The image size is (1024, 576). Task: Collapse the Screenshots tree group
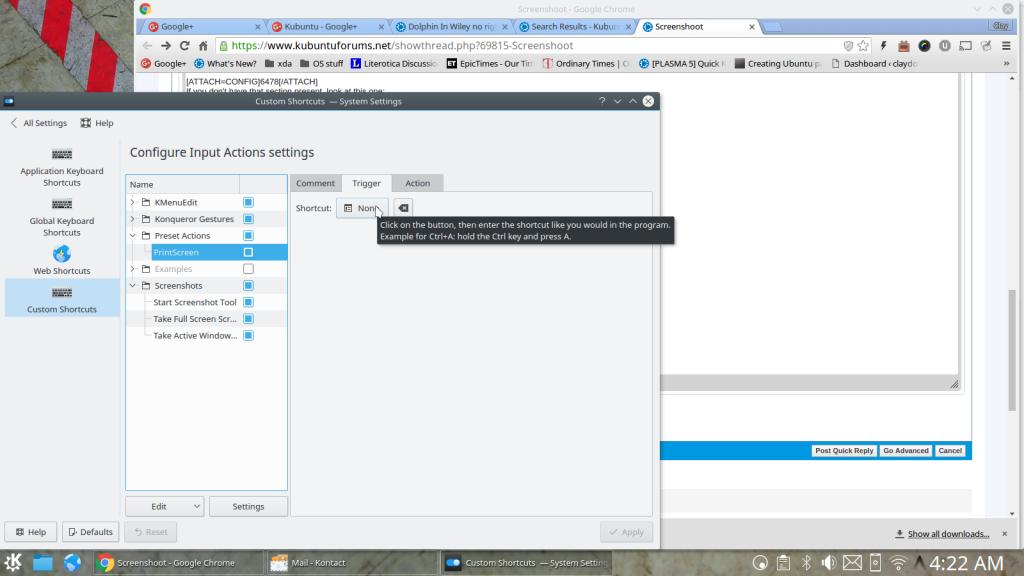[x=132, y=286]
